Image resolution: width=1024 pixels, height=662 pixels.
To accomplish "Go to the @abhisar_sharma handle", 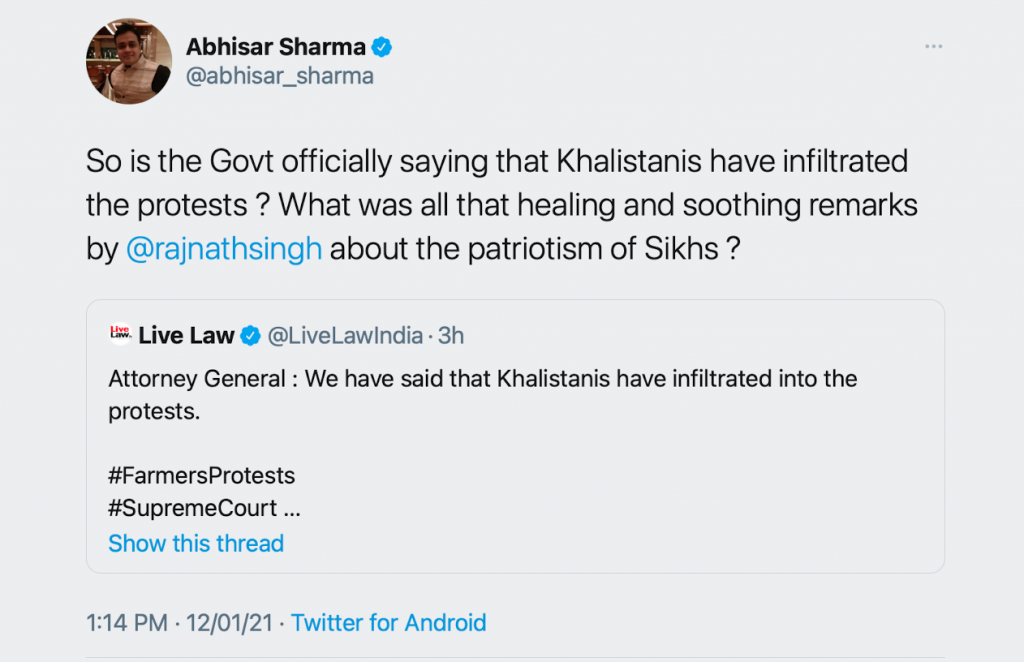I will [279, 76].
